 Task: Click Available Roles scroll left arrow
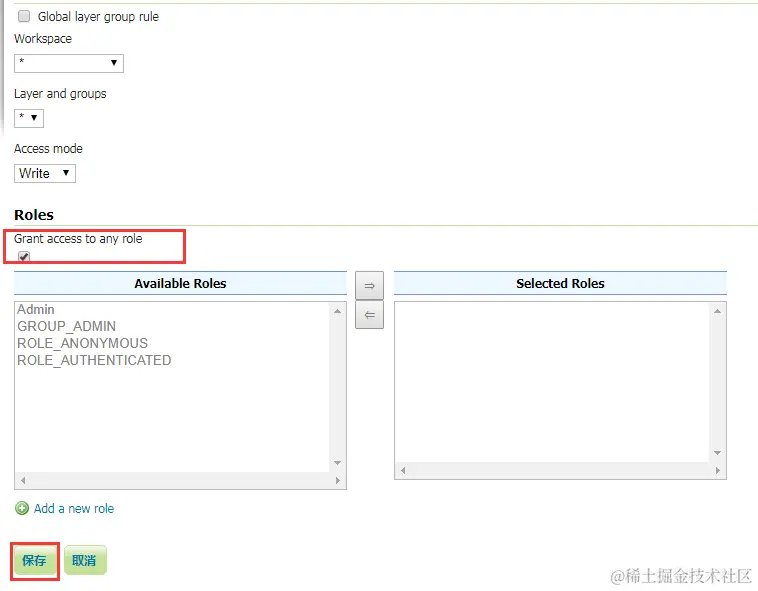pyautogui.click(x=23, y=480)
